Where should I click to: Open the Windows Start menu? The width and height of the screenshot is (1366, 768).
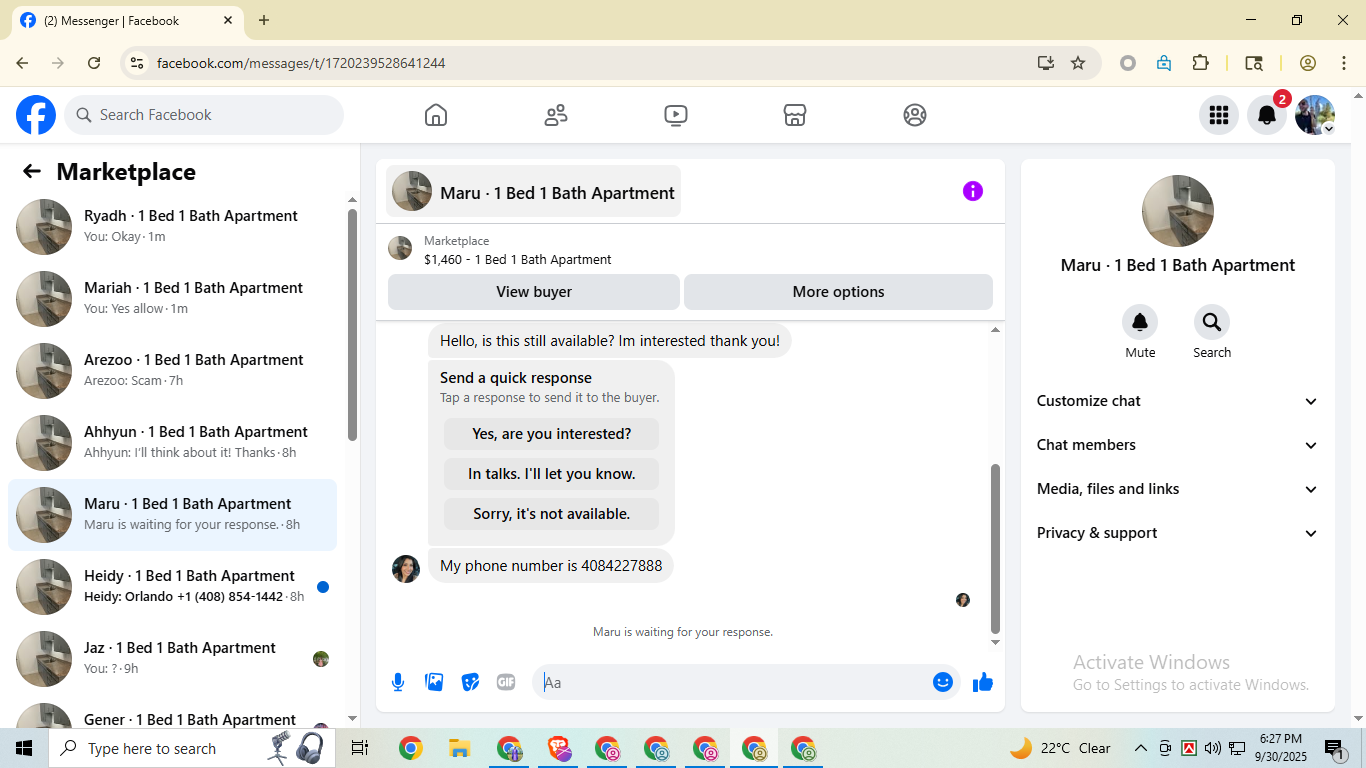point(24,748)
